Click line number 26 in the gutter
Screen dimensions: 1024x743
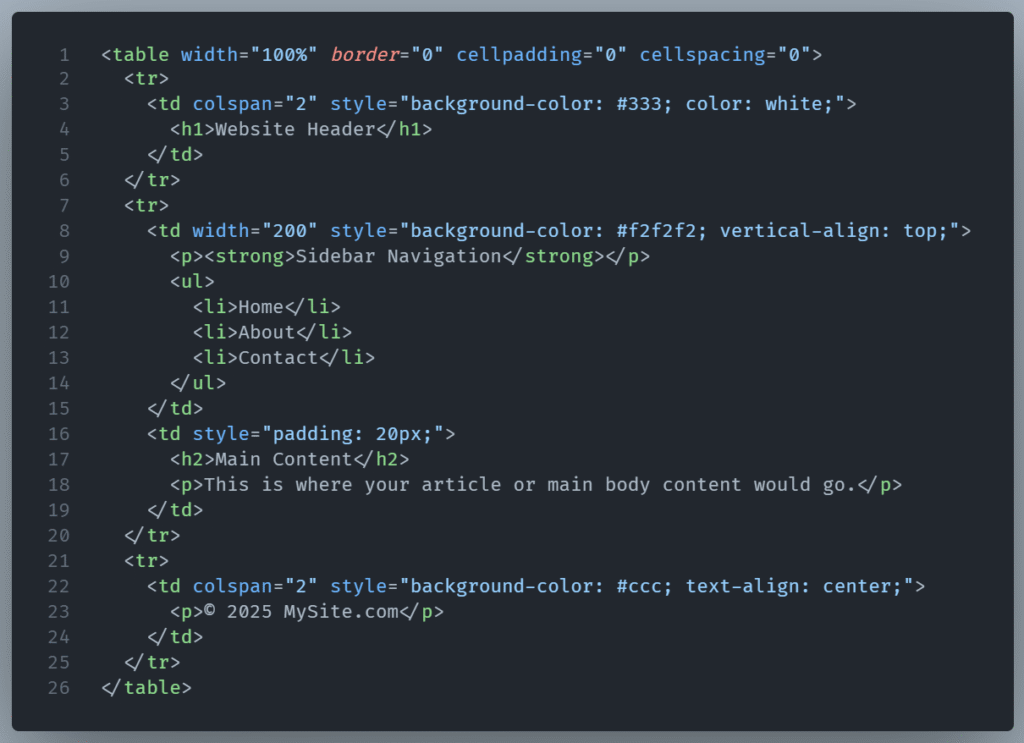point(59,687)
